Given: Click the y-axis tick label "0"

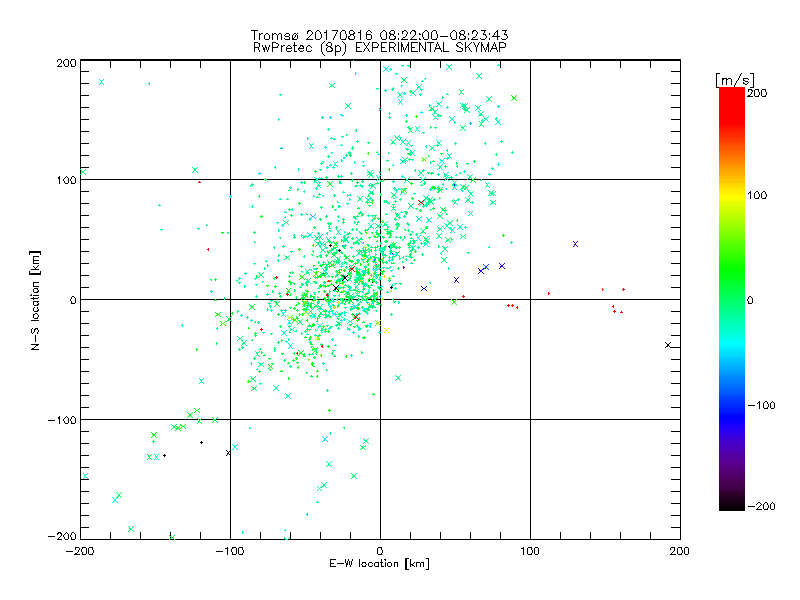Looking at the screenshot, I should click(73, 300).
